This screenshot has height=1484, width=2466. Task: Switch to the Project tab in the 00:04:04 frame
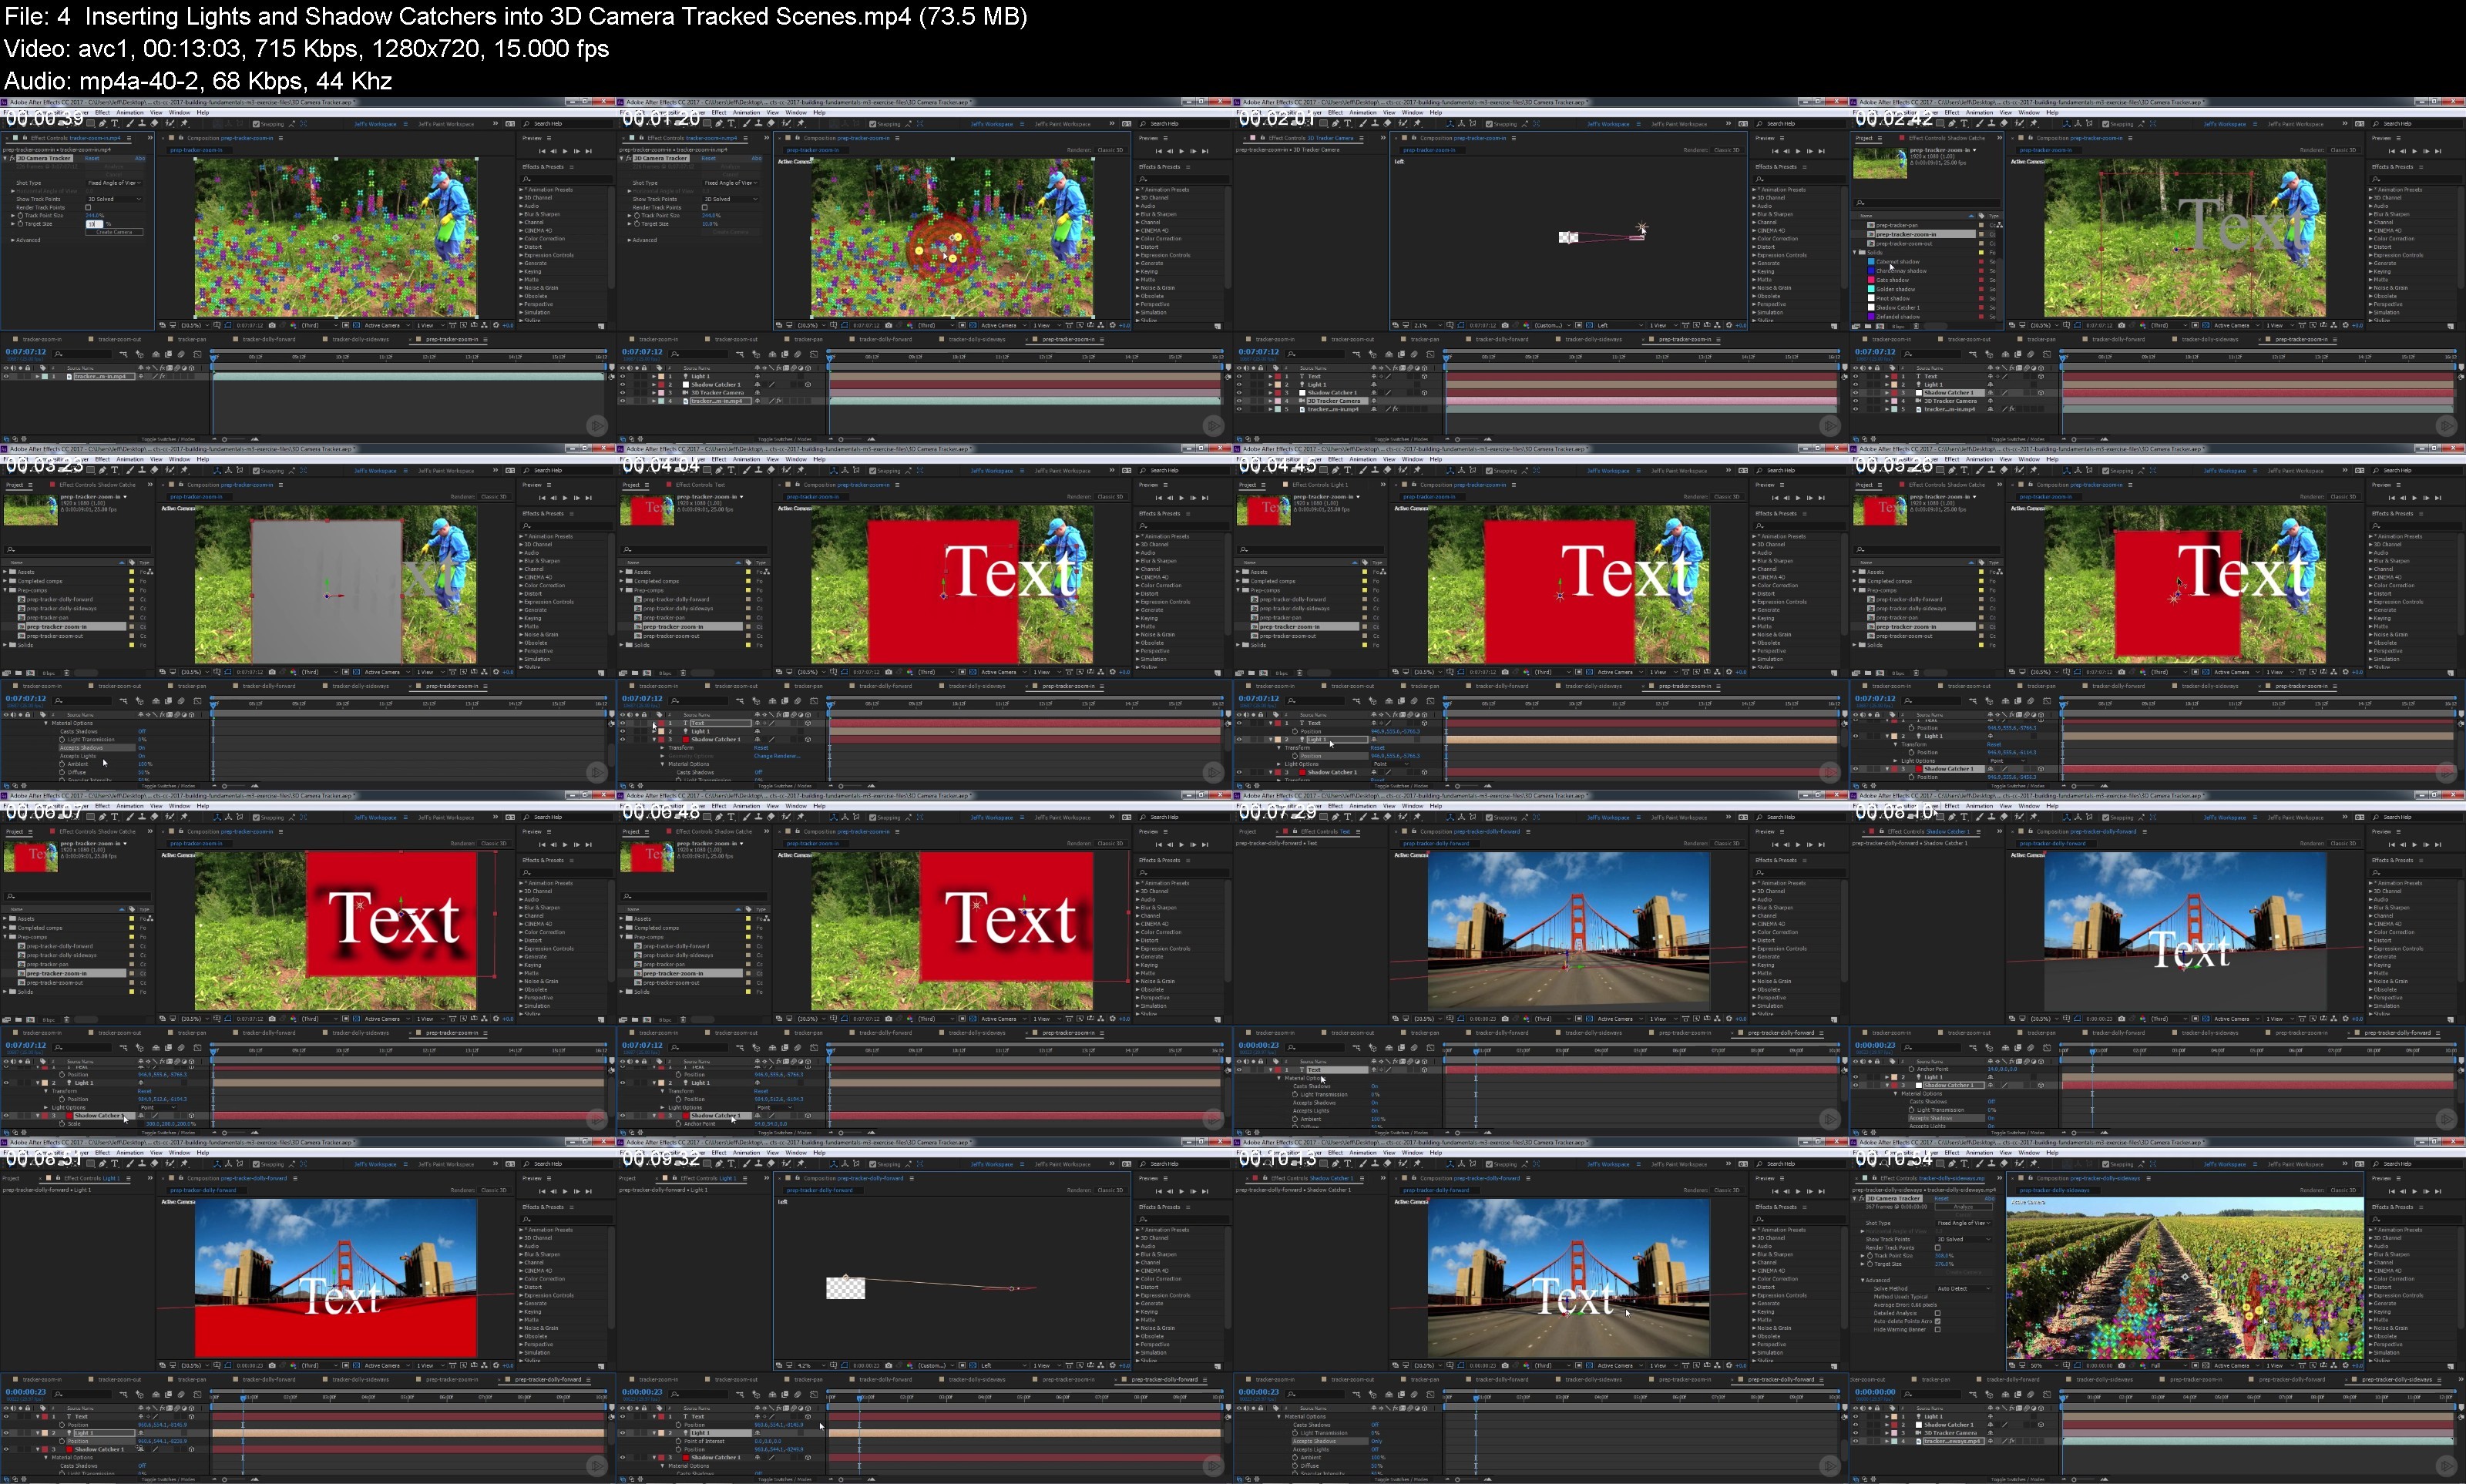pyautogui.click(x=631, y=486)
